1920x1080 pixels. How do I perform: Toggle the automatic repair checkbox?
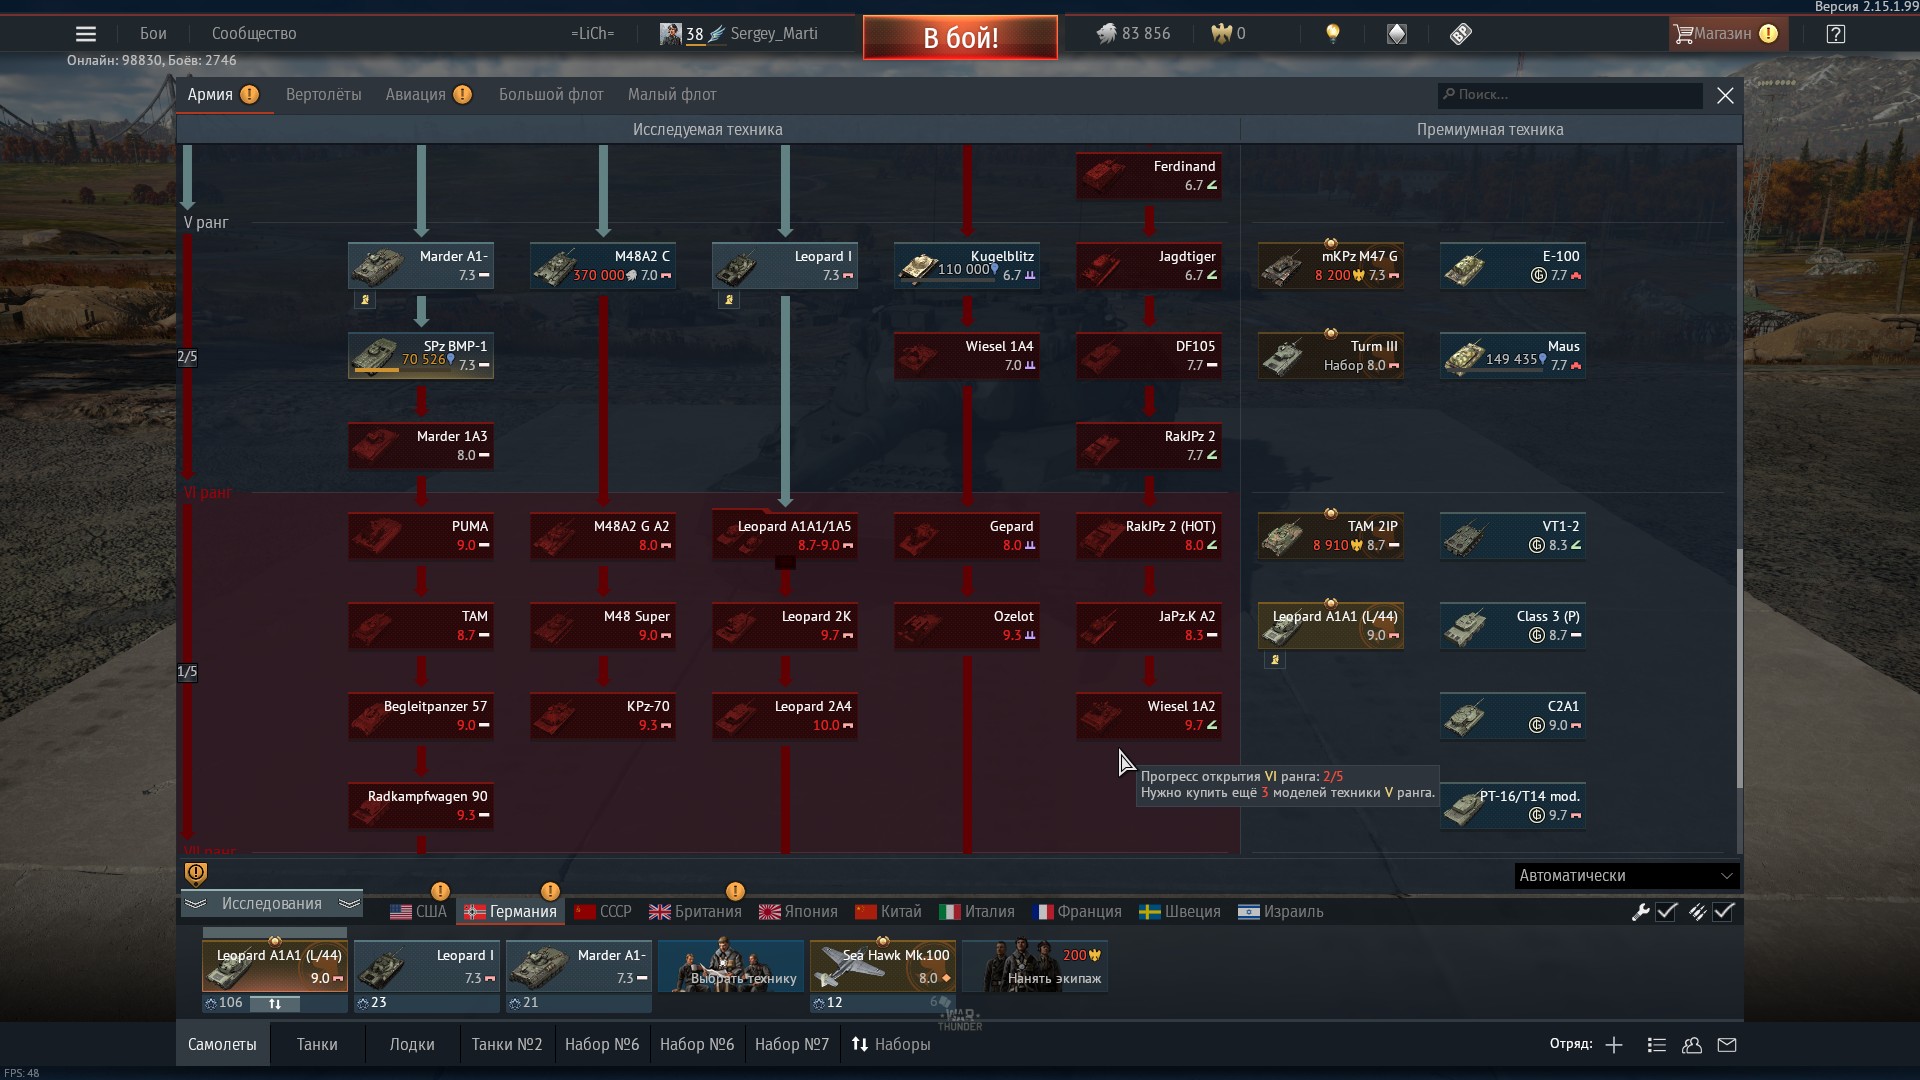click(1667, 912)
